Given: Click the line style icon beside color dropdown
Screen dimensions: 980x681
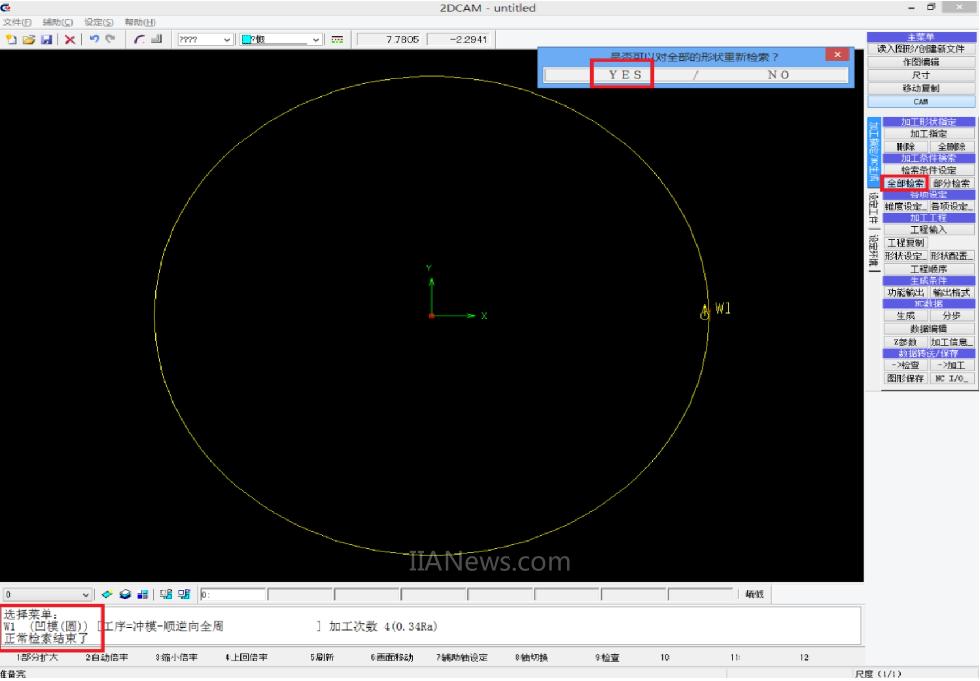Looking at the screenshot, I should [337, 39].
